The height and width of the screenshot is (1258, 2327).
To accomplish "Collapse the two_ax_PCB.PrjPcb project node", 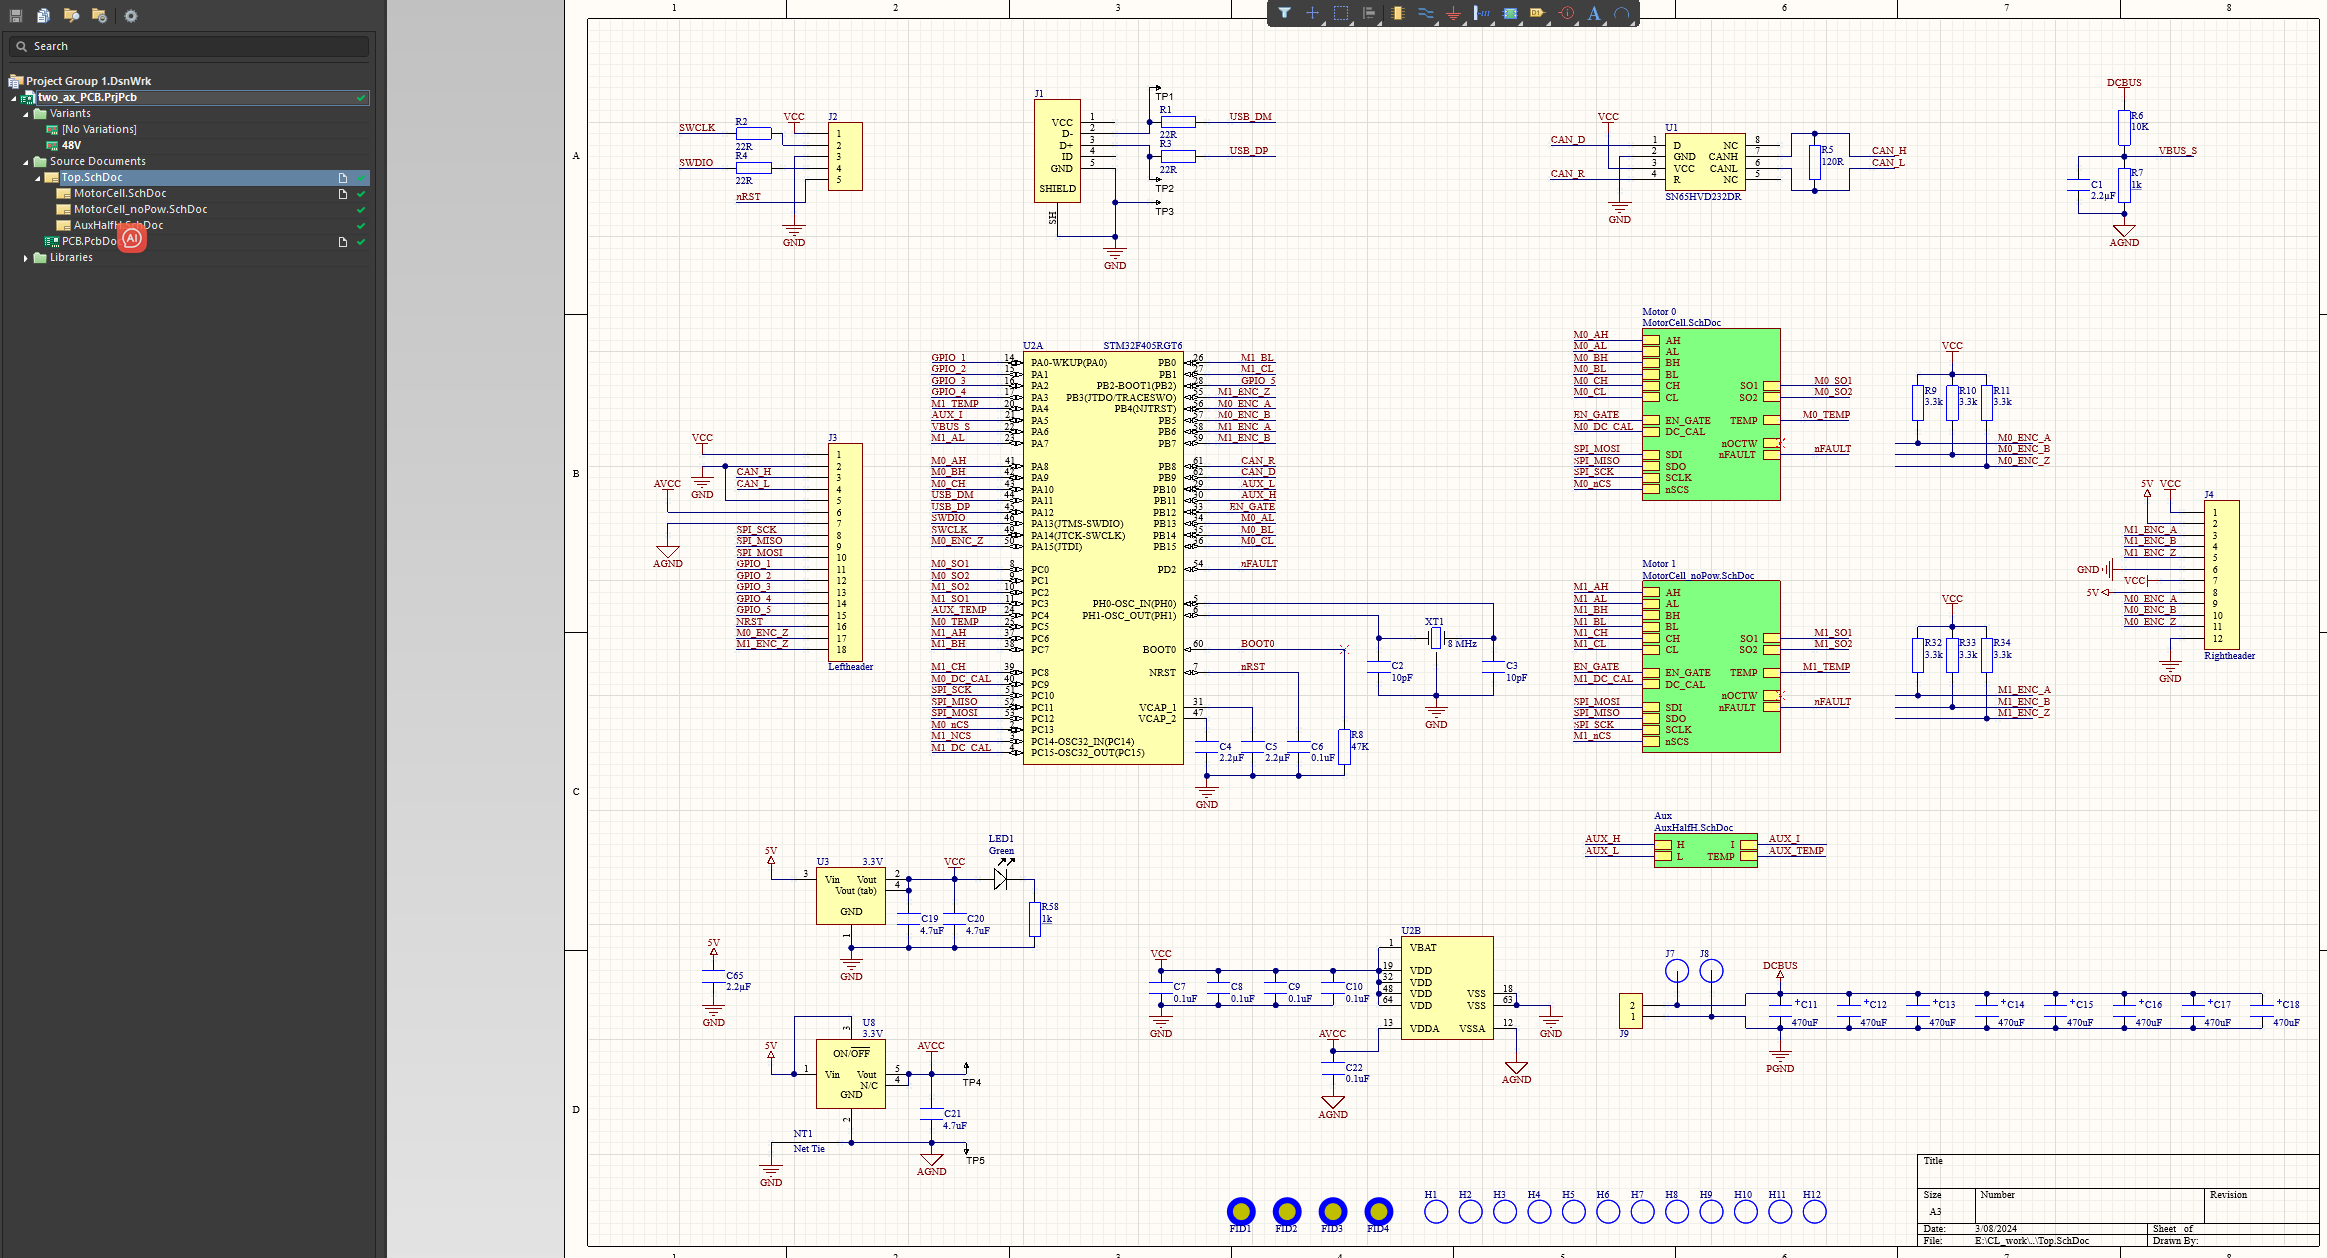I will point(14,98).
